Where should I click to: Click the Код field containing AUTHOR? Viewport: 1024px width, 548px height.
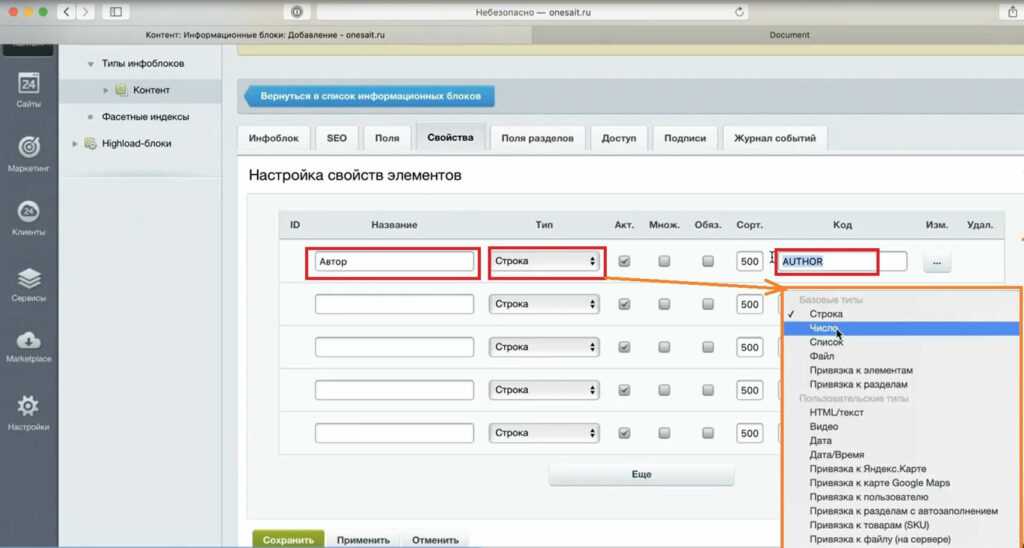click(842, 261)
